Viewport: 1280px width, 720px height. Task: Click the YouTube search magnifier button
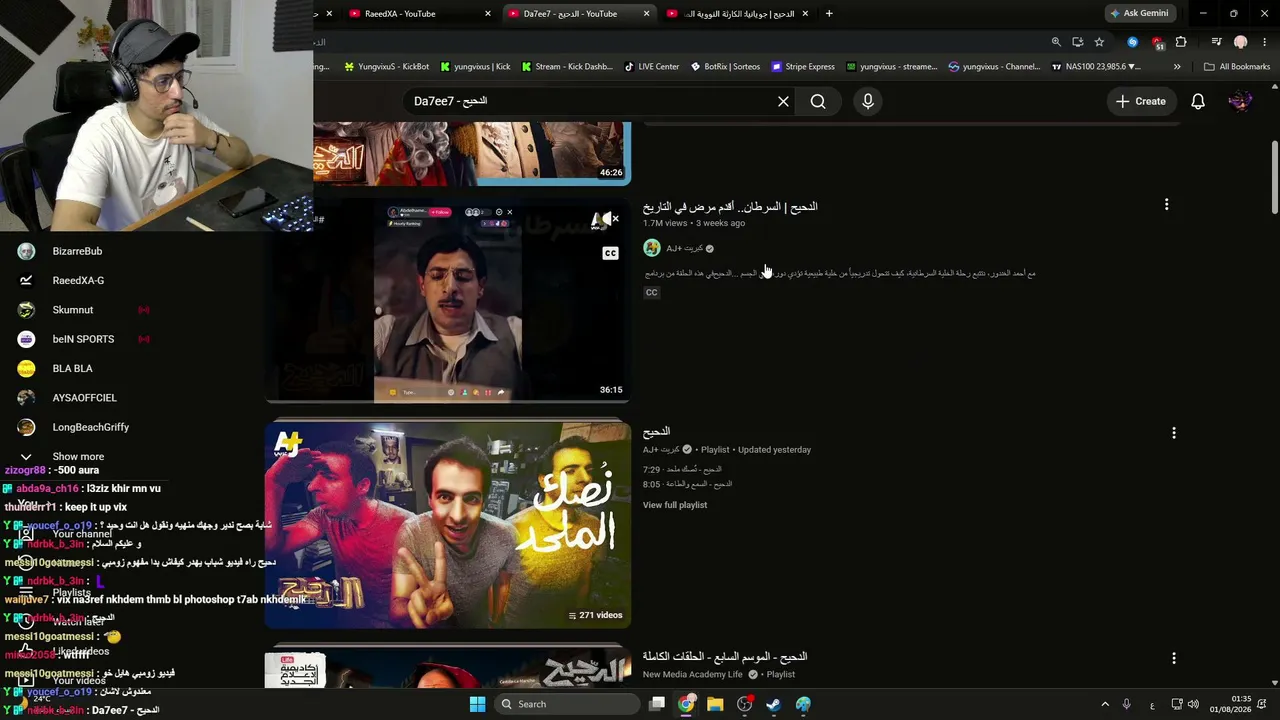(x=818, y=101)
